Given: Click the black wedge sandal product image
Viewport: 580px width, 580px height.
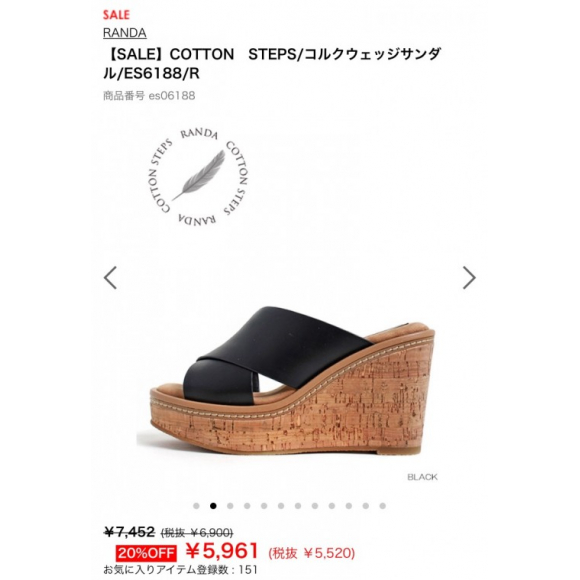Looking at the screenshot, I should tap(287, 381).
